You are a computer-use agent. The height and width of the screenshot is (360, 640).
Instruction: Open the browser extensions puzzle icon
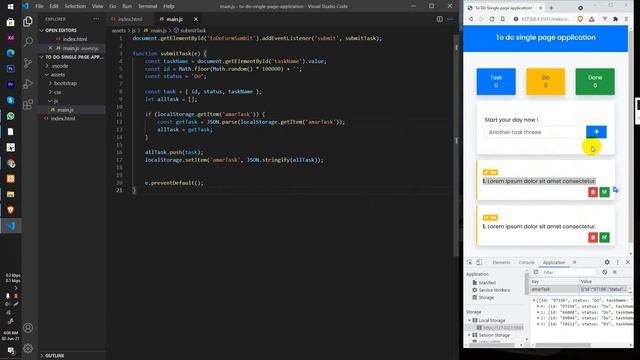[616, 19]
